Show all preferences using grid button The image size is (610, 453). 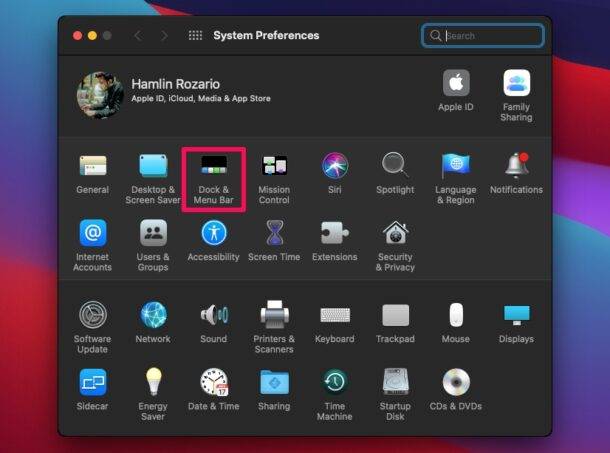195,36
